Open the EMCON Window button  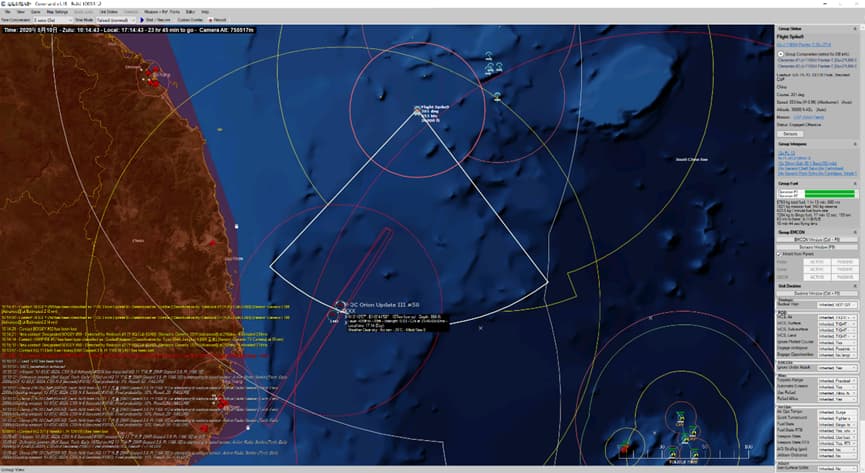click(x=816, y=240)
